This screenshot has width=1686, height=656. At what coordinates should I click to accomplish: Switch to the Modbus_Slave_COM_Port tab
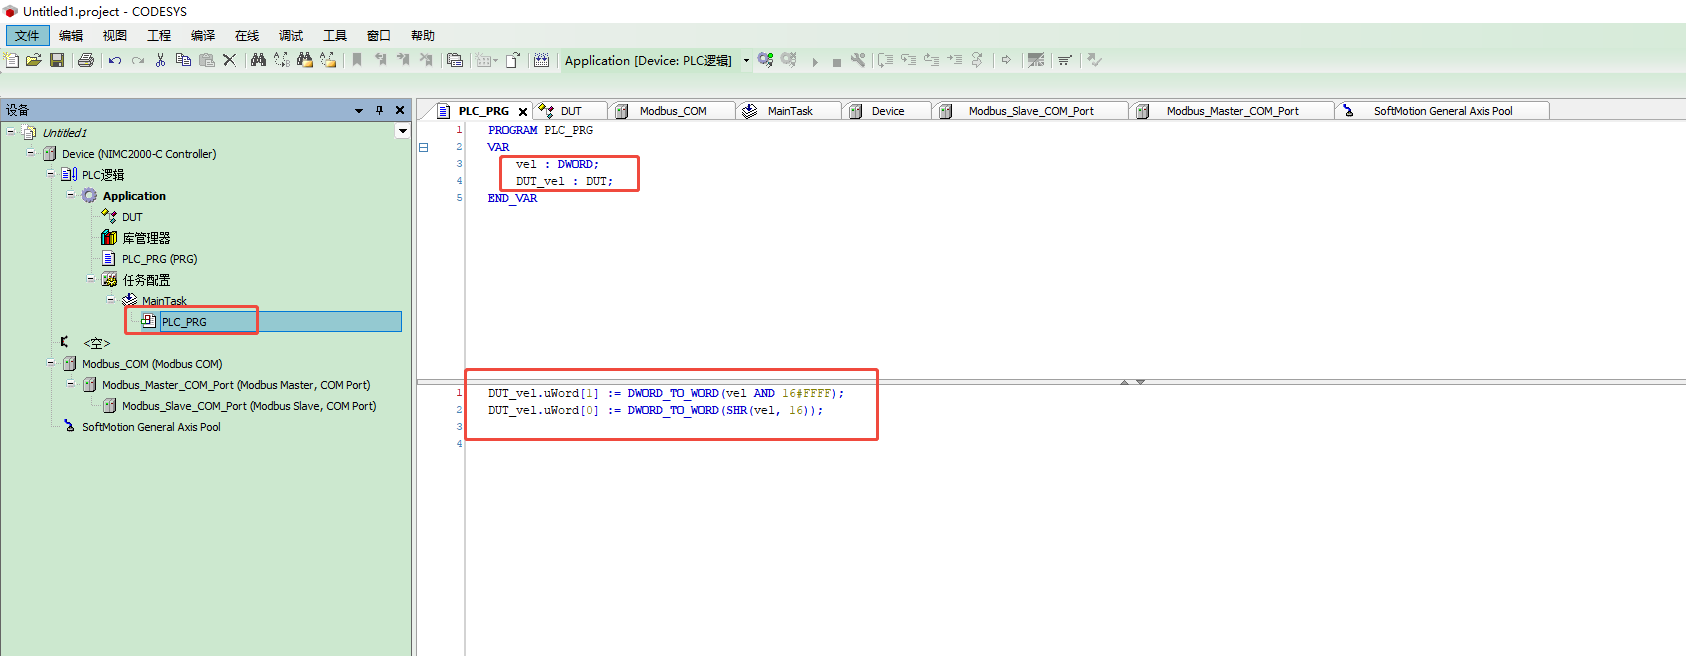[1030, 111]
